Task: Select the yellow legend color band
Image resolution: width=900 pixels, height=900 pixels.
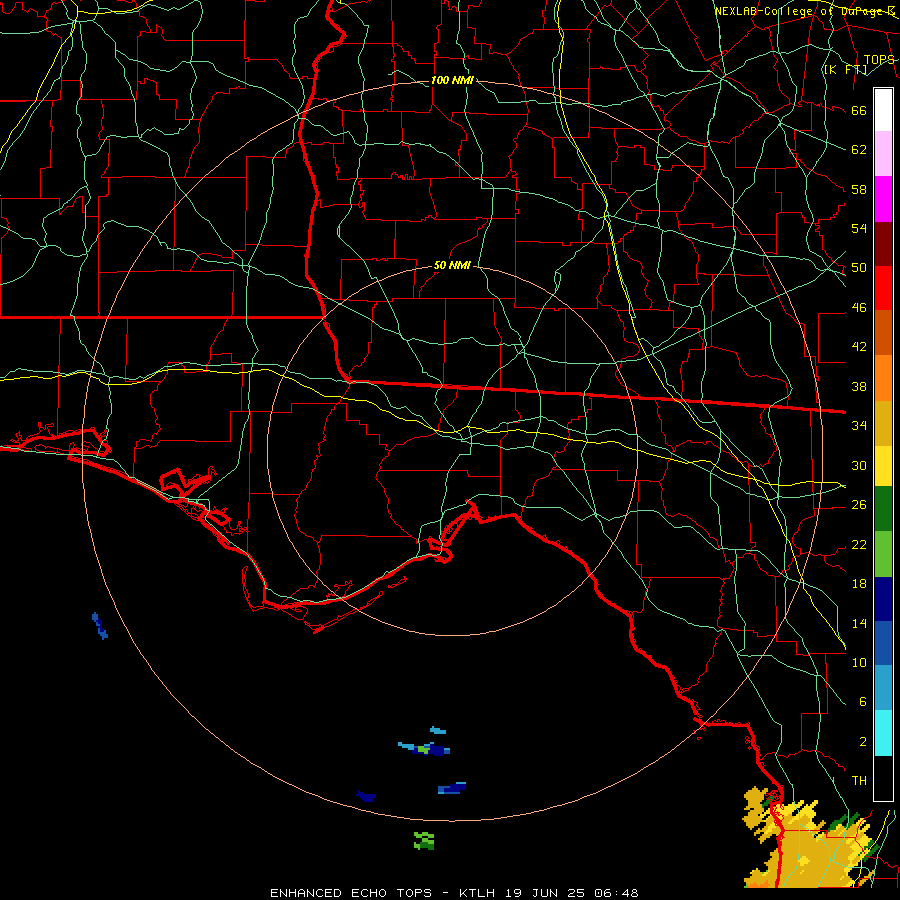Action: [883, 466]
